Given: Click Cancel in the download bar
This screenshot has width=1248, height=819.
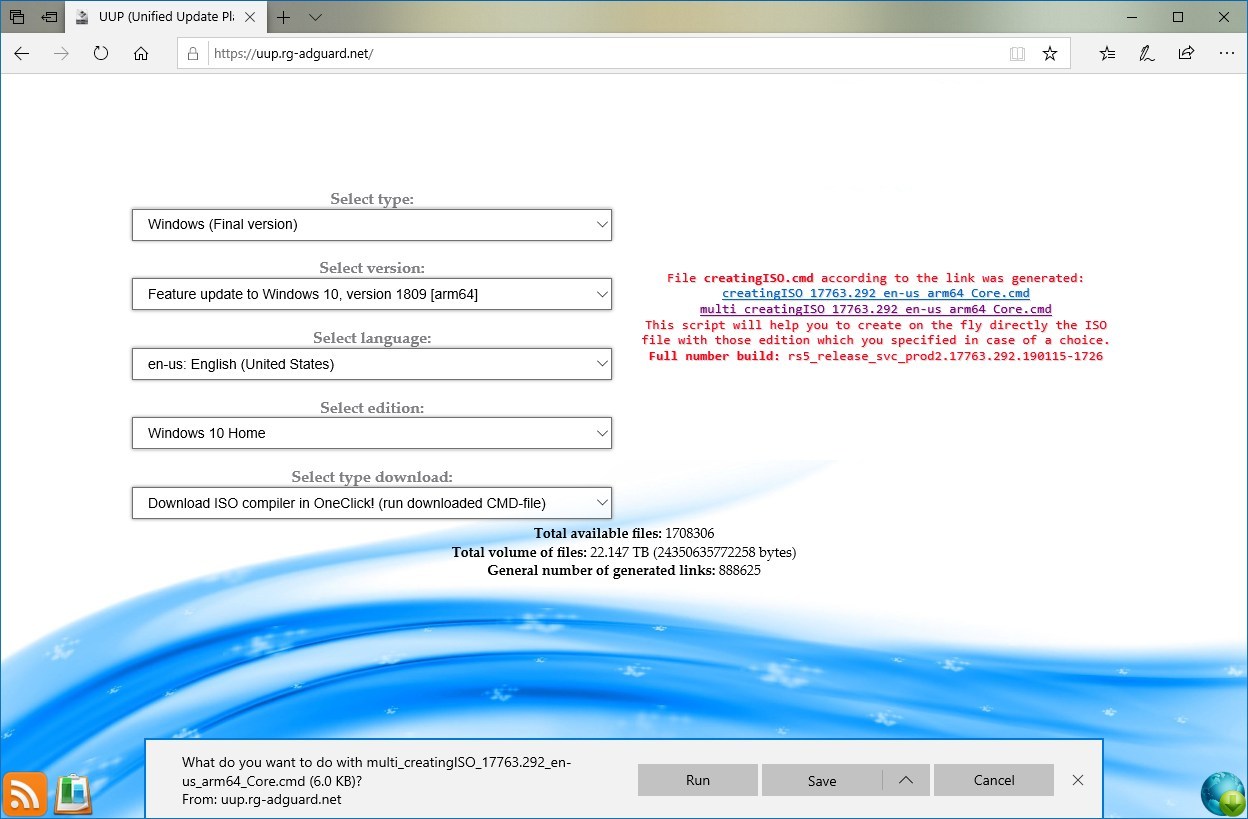Looking at the screenshot, I should click(994, 780).
